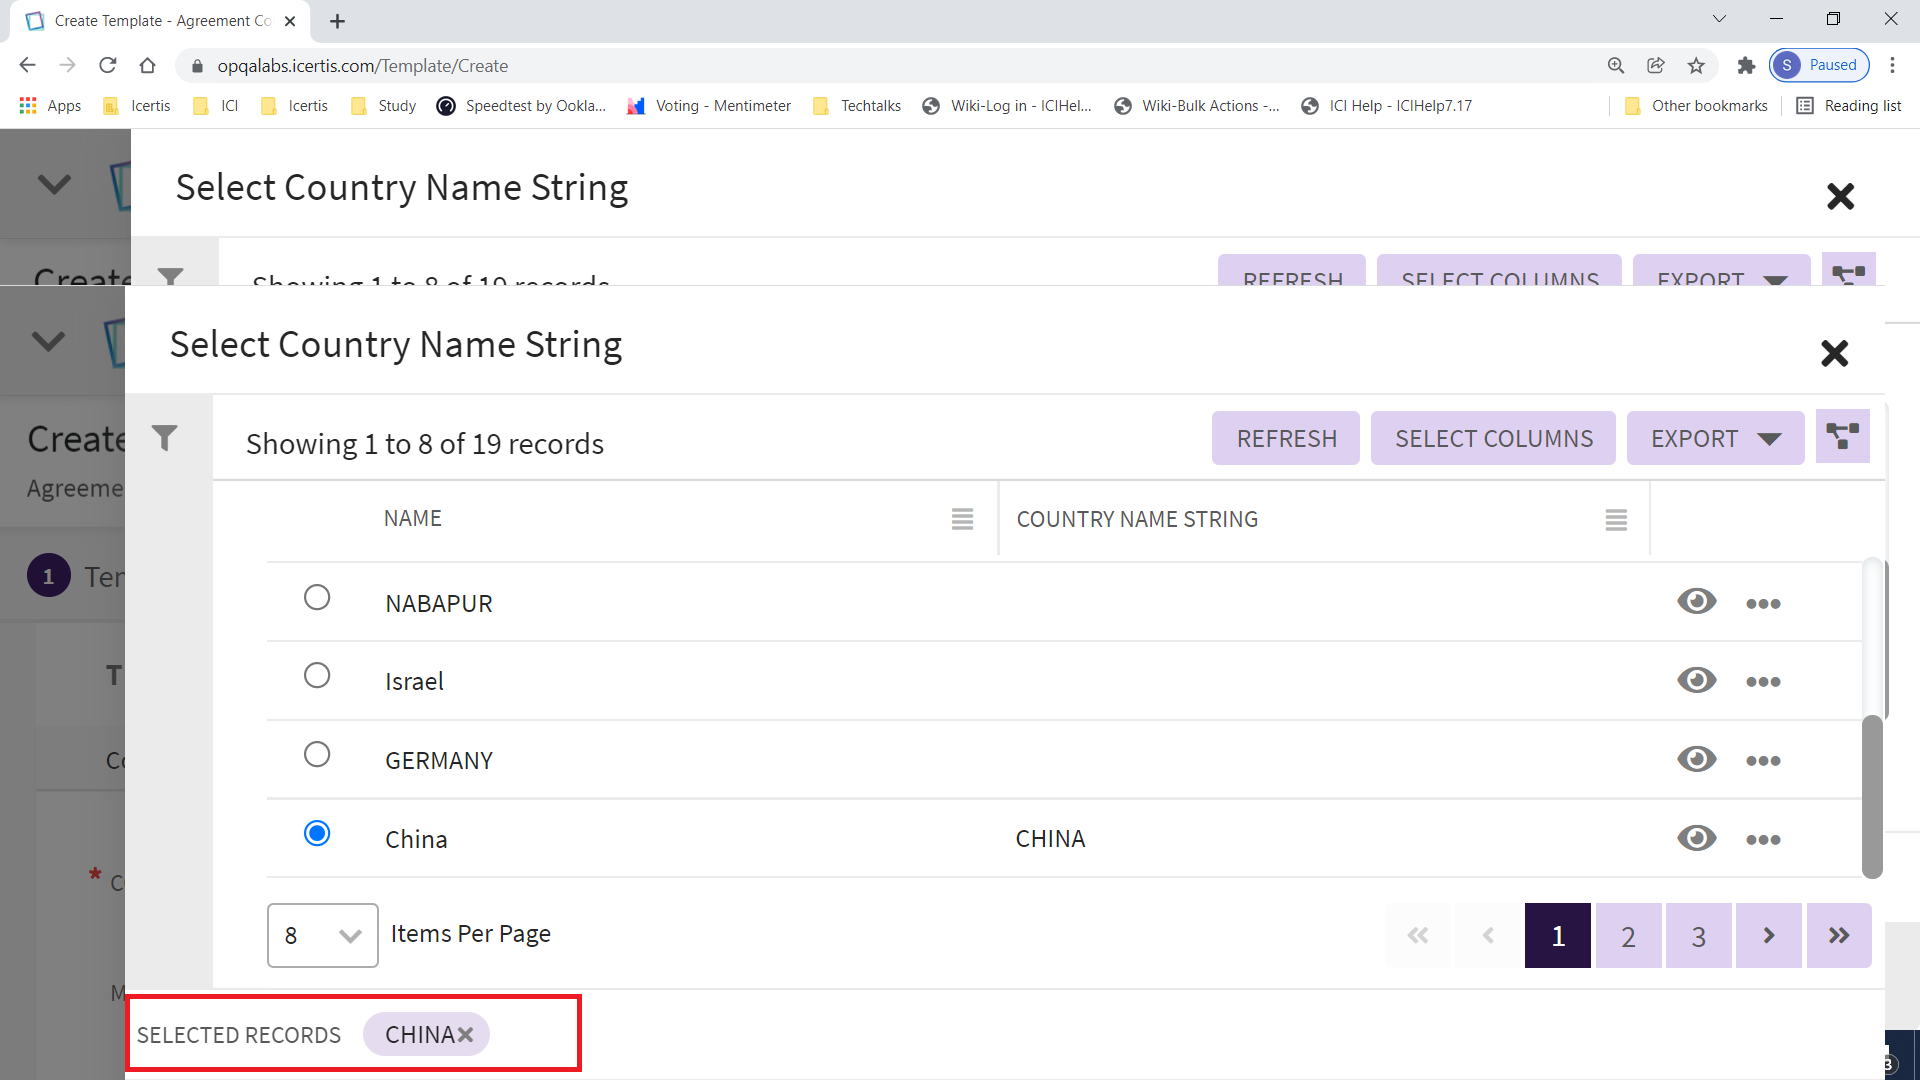Screen dimensions: 1920x1080
Task: Open the hierarchy view icon next to EXPORT
Action: pyautogui.click(x=1842, y=437)
